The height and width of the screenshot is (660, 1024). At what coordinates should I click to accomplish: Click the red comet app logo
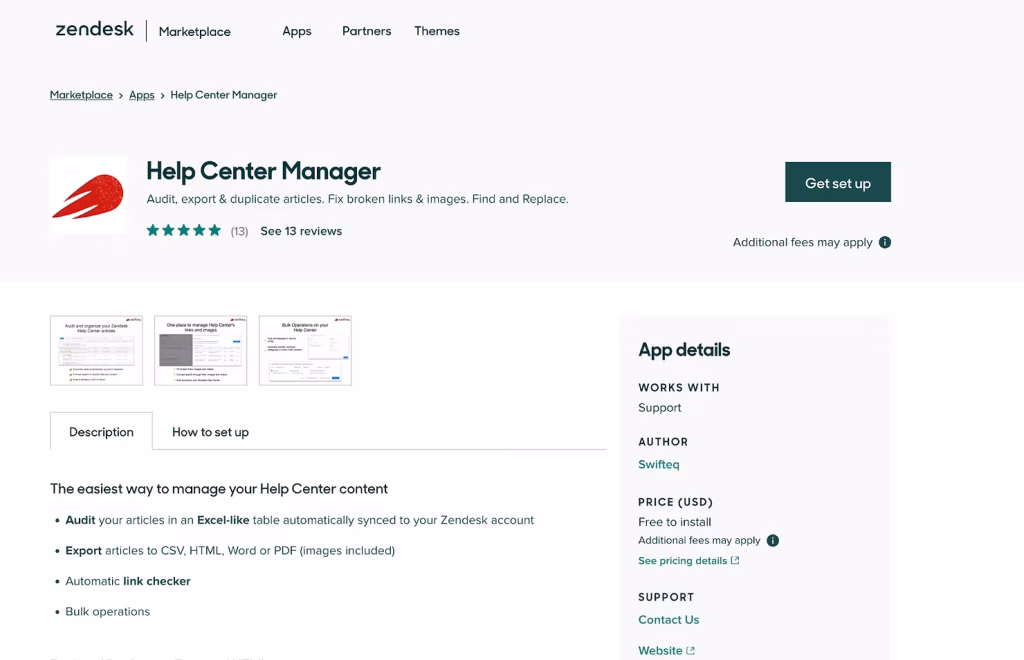[88, 195]
